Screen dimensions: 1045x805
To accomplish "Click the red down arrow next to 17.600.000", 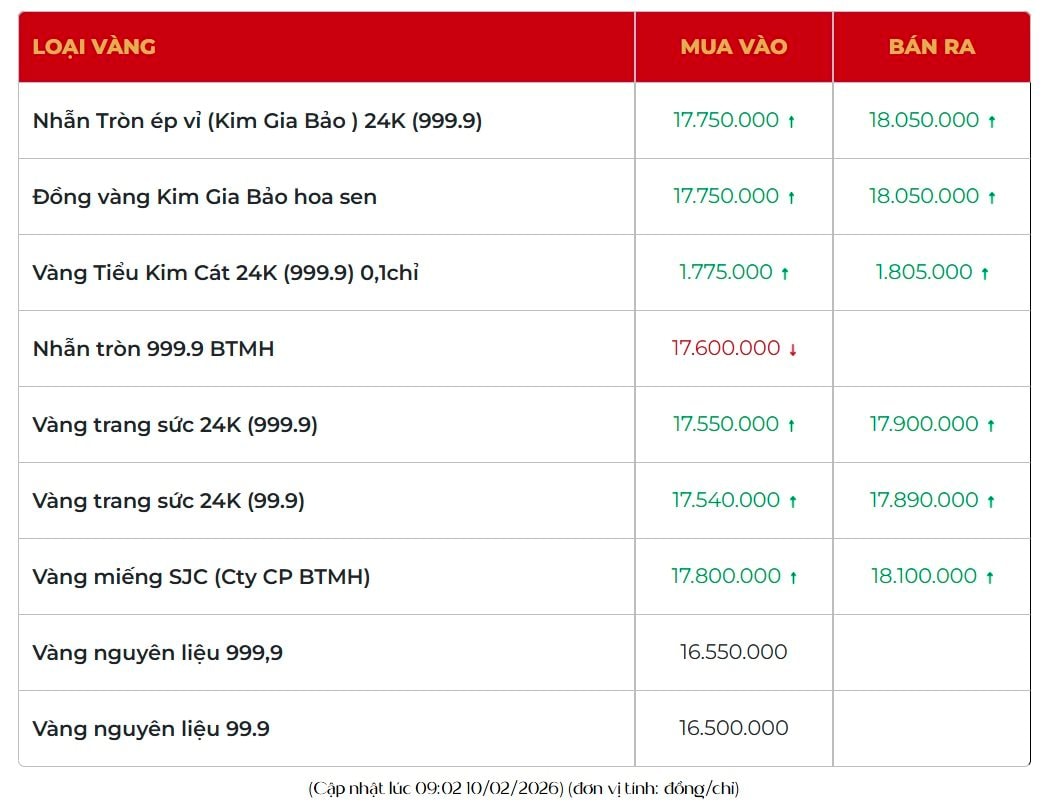I will pos(793,349).
